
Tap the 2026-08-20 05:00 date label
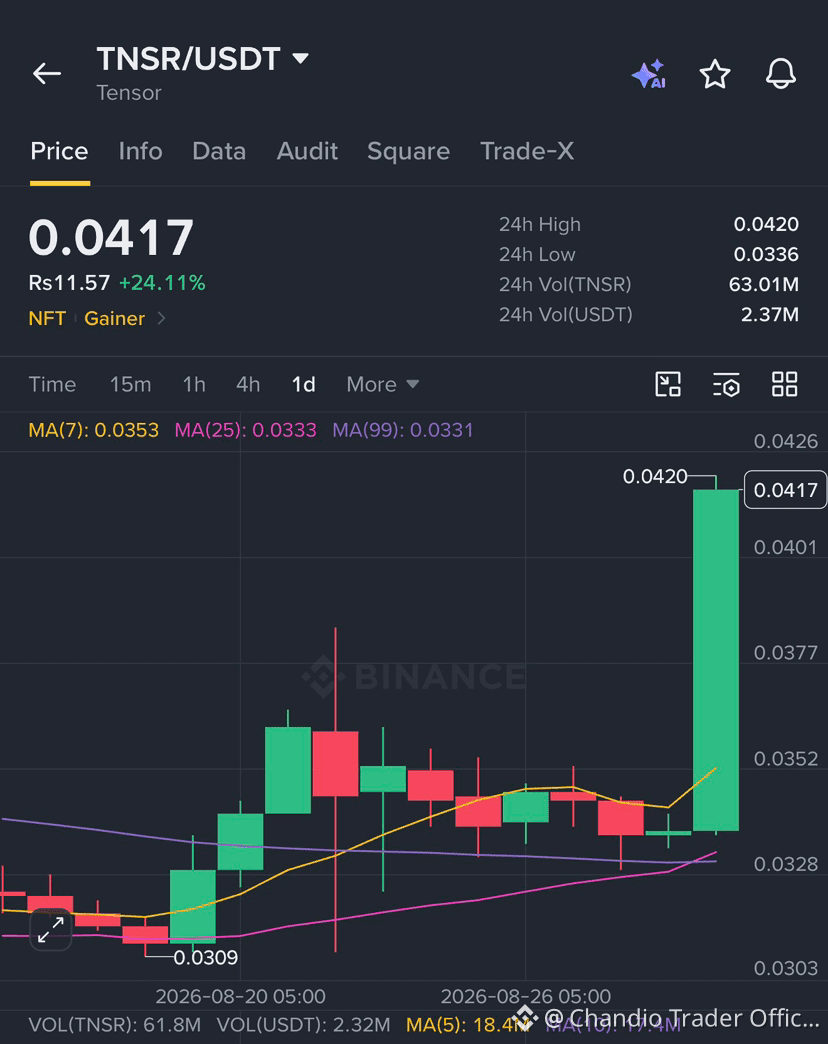pyautogui.click(x=240, y=997)
